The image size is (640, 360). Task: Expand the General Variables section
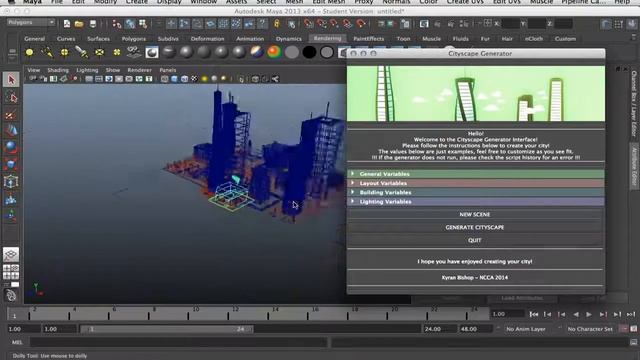pyautogui.click(x=476, y=174)
